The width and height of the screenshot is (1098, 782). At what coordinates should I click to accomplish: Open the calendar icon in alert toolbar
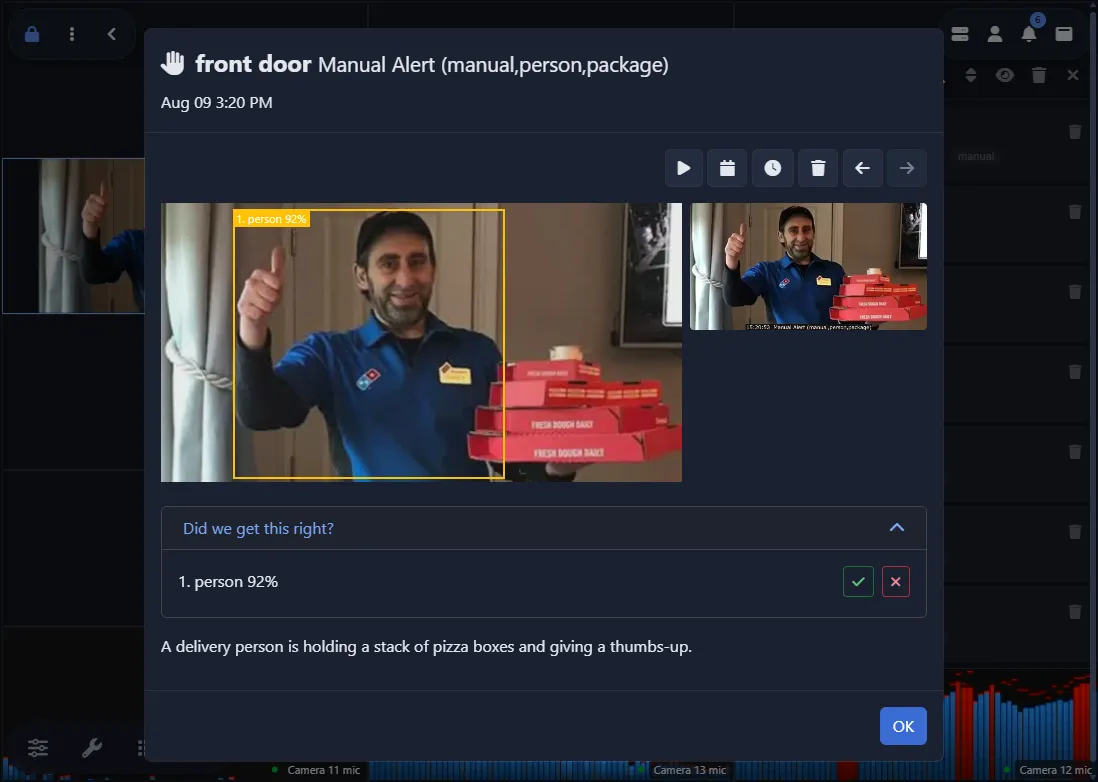728,168
